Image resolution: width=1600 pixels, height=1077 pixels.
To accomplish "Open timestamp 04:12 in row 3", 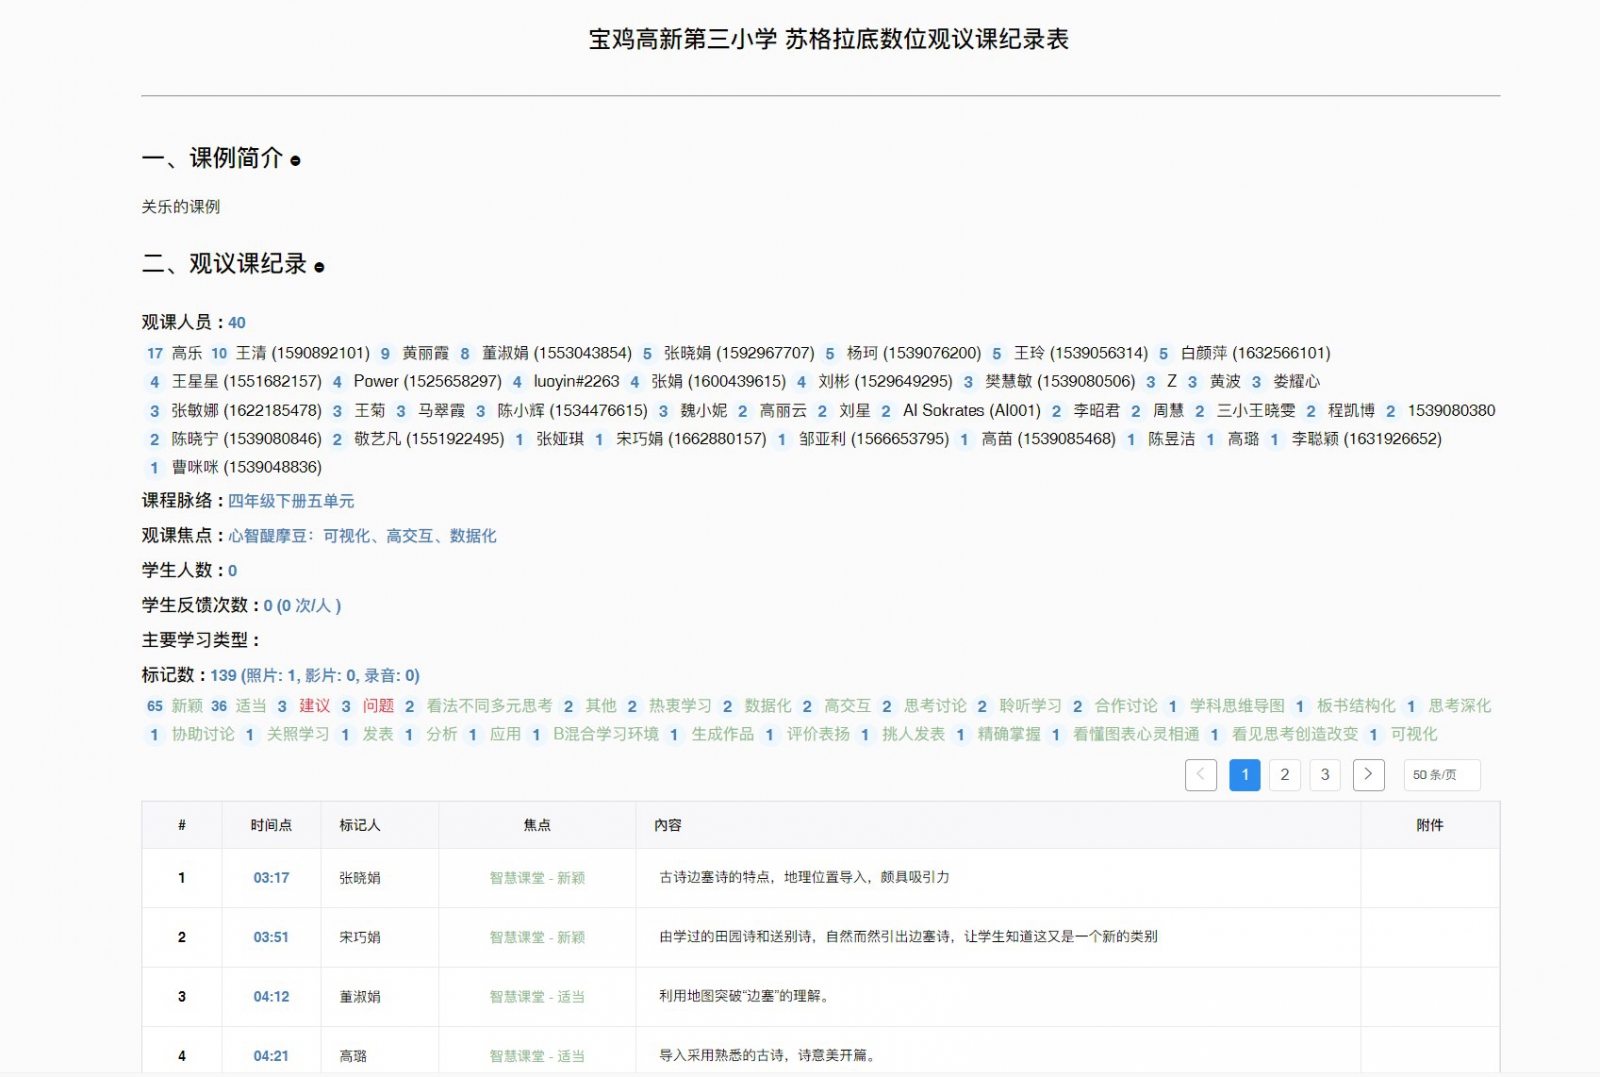I will 271,996.
